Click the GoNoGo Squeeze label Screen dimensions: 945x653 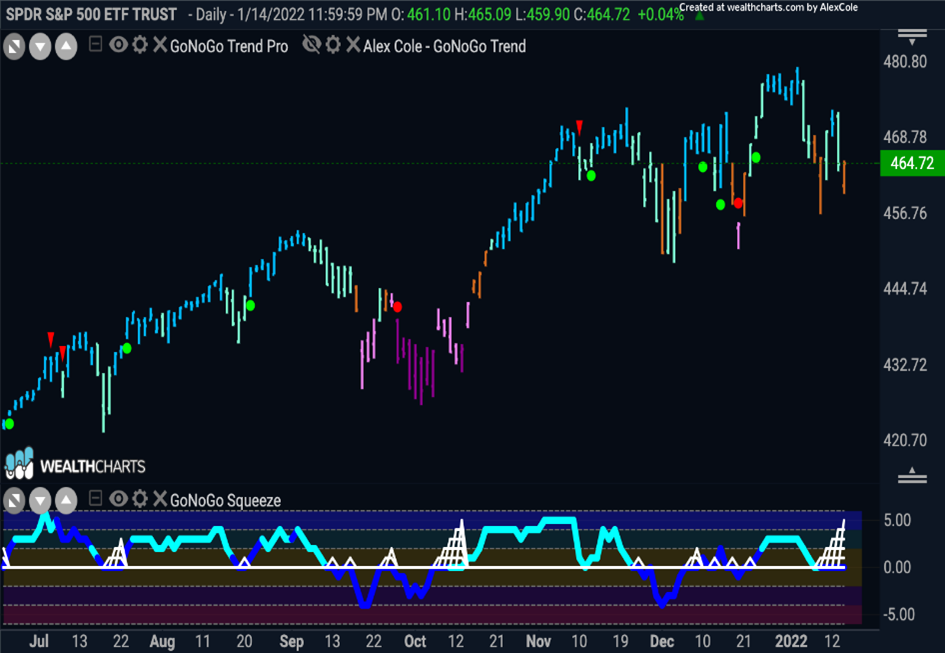point(225,500)
